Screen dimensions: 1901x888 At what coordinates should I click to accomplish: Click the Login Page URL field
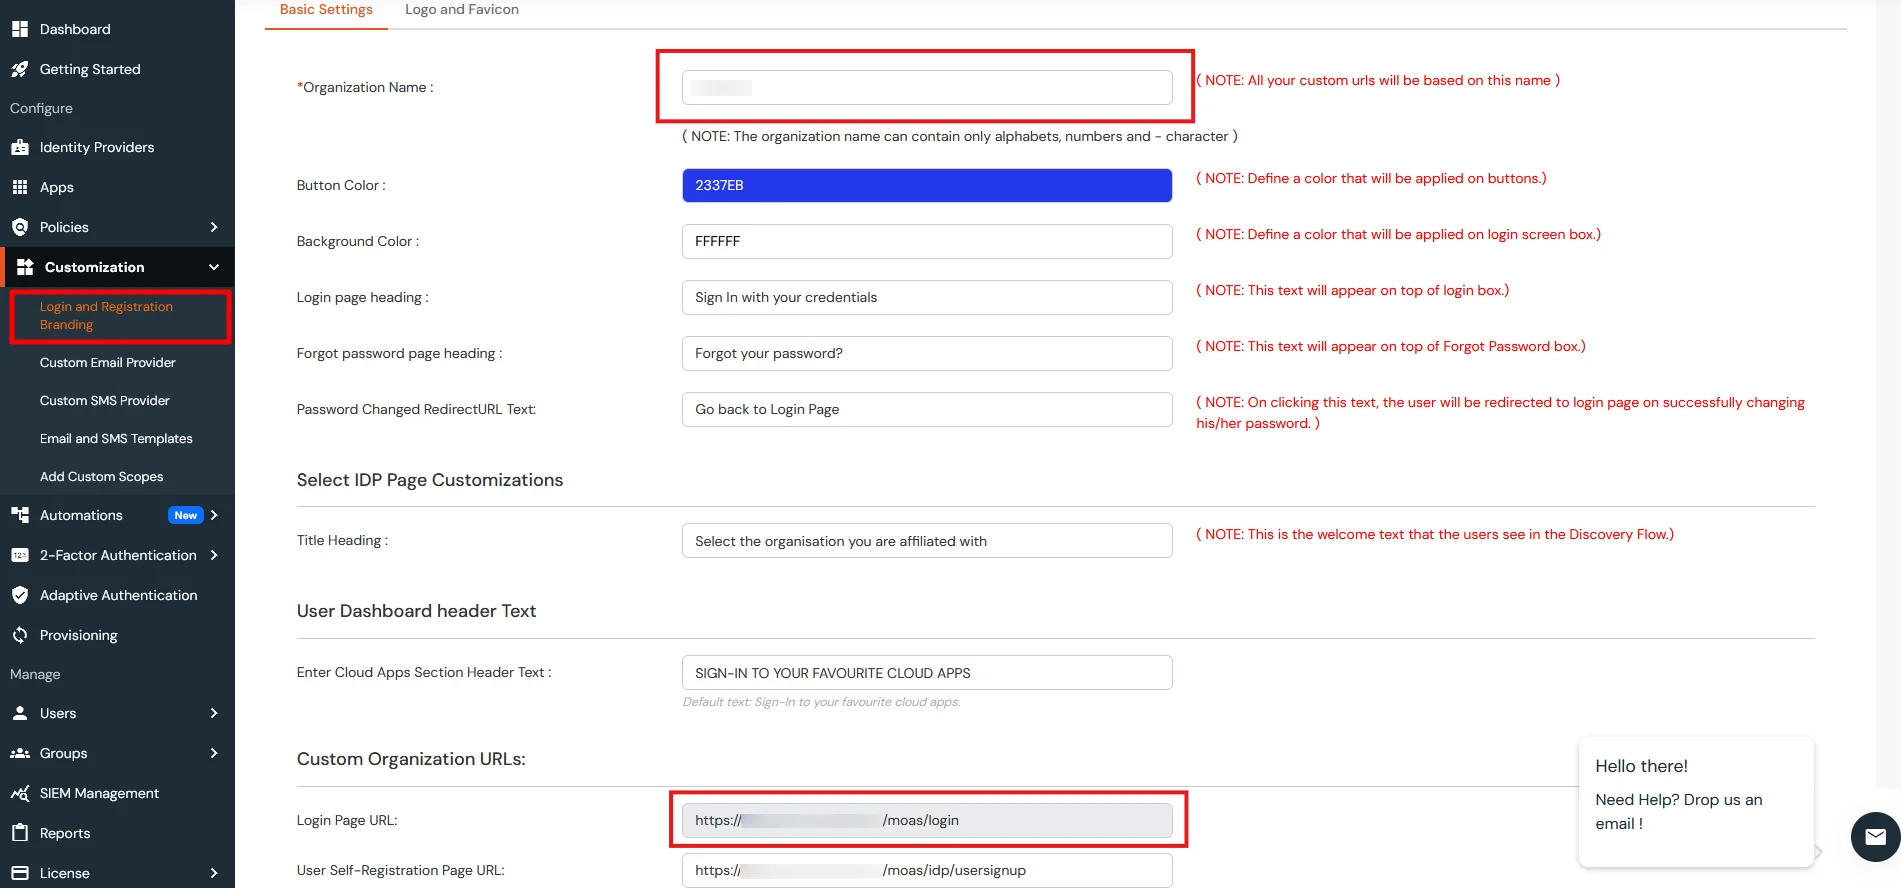(x=927, y=820)
